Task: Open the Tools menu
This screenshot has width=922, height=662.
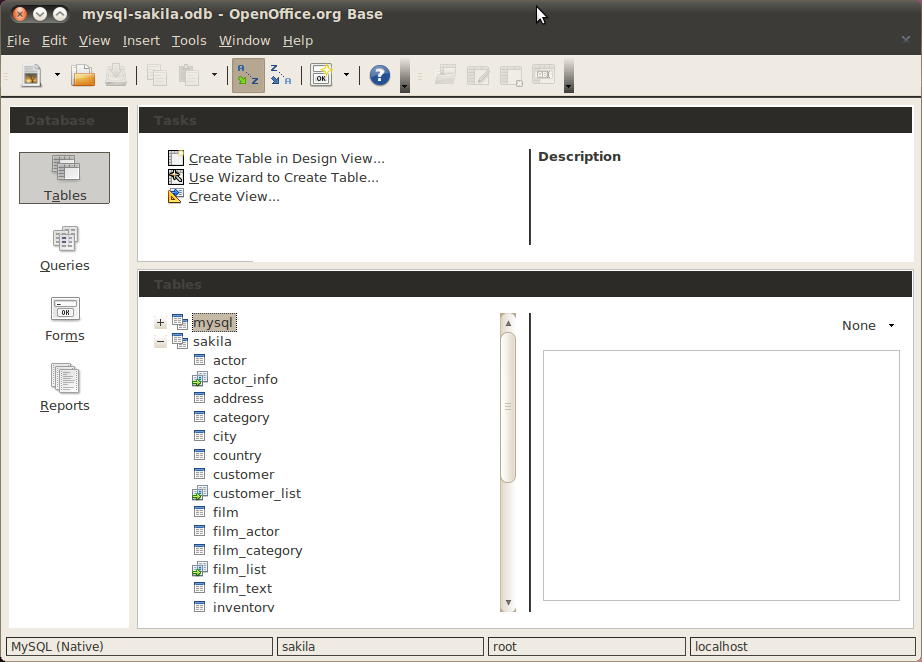Action: [189, 40]
